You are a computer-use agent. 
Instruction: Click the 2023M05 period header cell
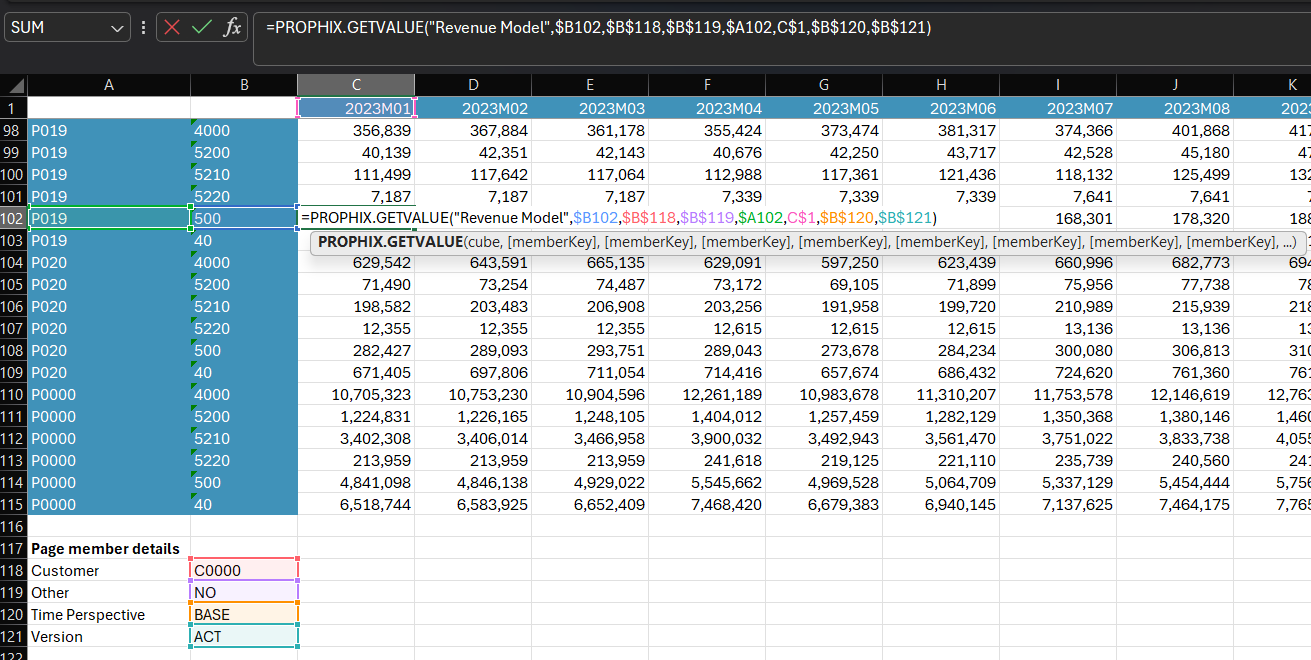823,108
